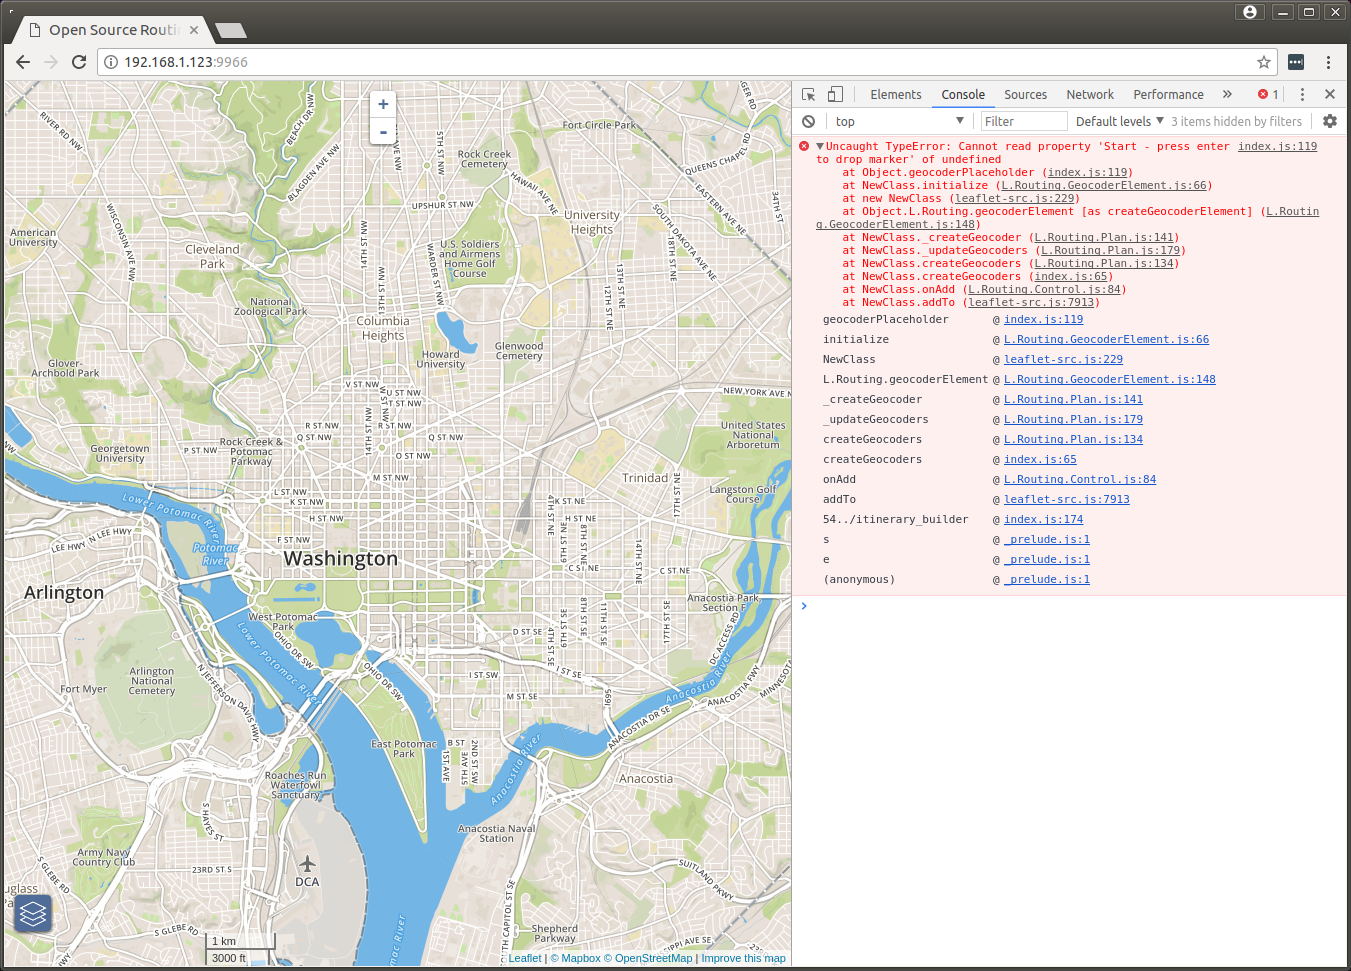Screen dimensions: 1351x971
Task: Show more DevTools panels via the chevron
Action: click(1227, 94)
